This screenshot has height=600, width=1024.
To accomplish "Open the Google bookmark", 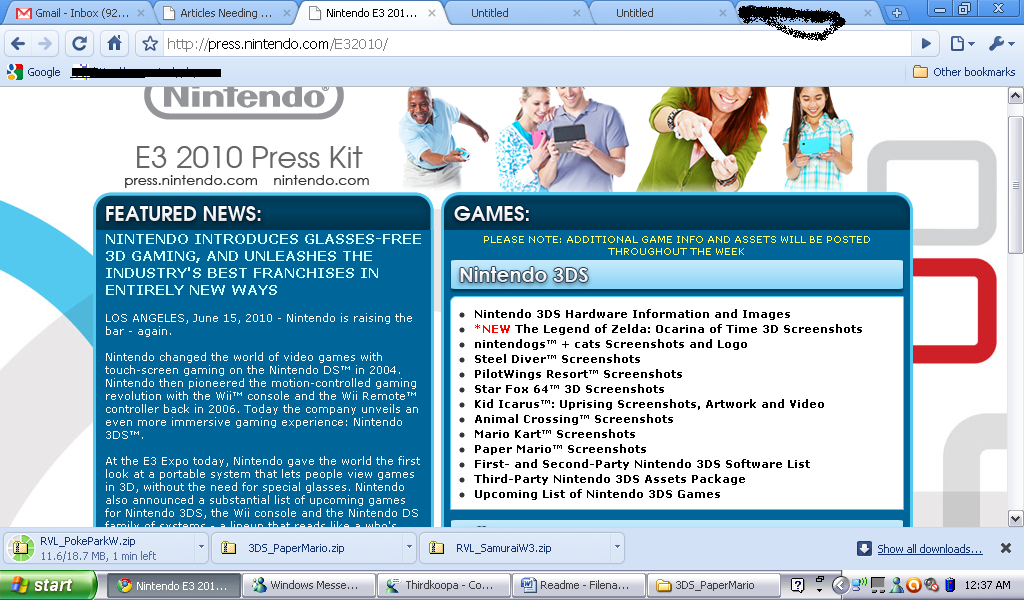I will tap(34, 72).
